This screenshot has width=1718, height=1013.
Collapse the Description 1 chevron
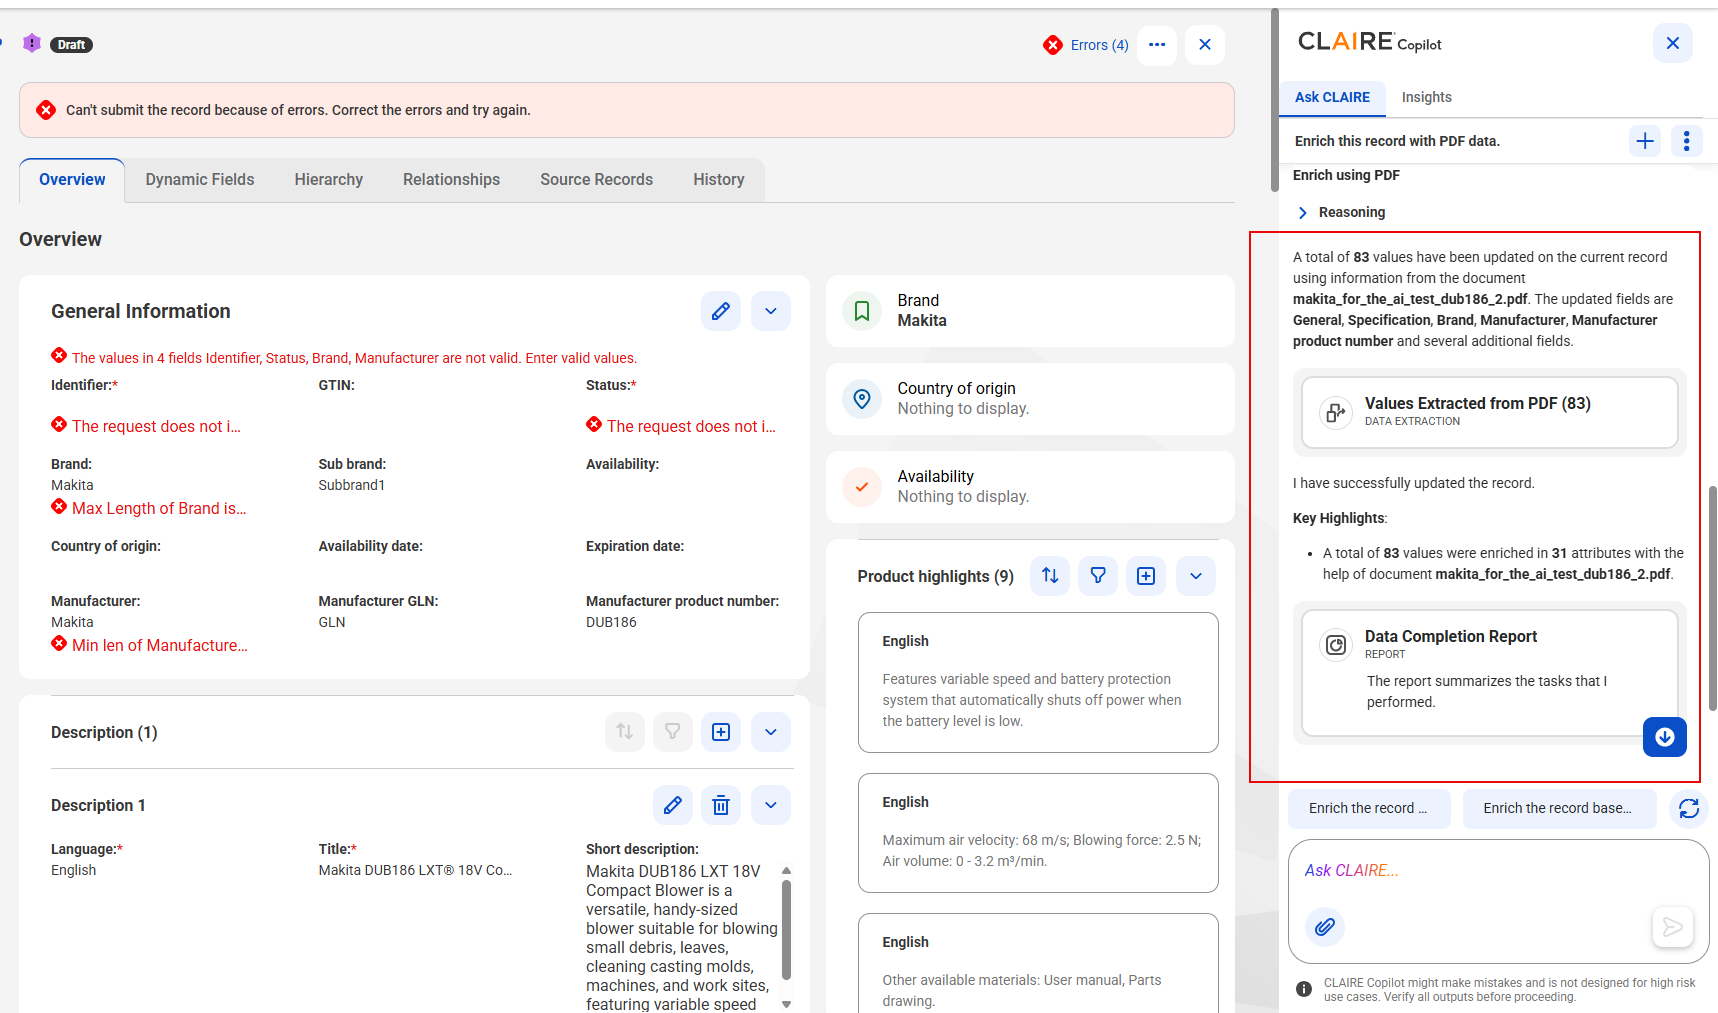click(x=771, y=805)
